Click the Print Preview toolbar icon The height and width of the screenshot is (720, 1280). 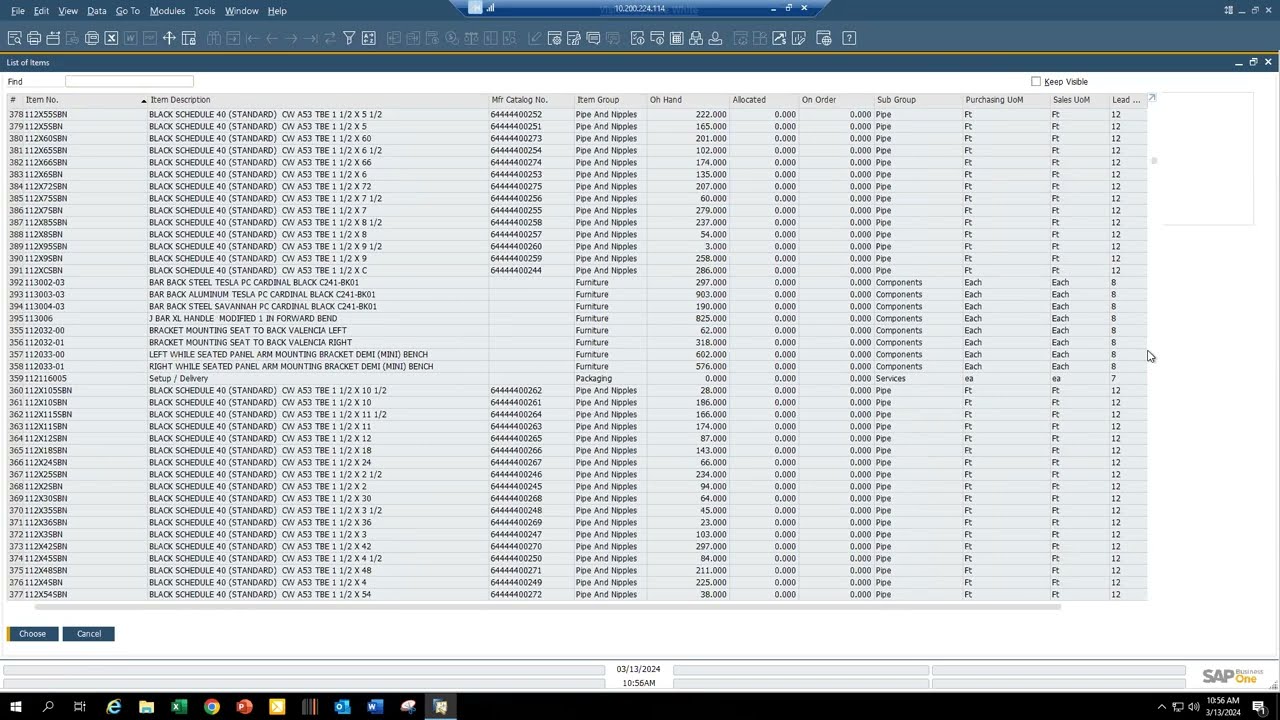[15, 38]
